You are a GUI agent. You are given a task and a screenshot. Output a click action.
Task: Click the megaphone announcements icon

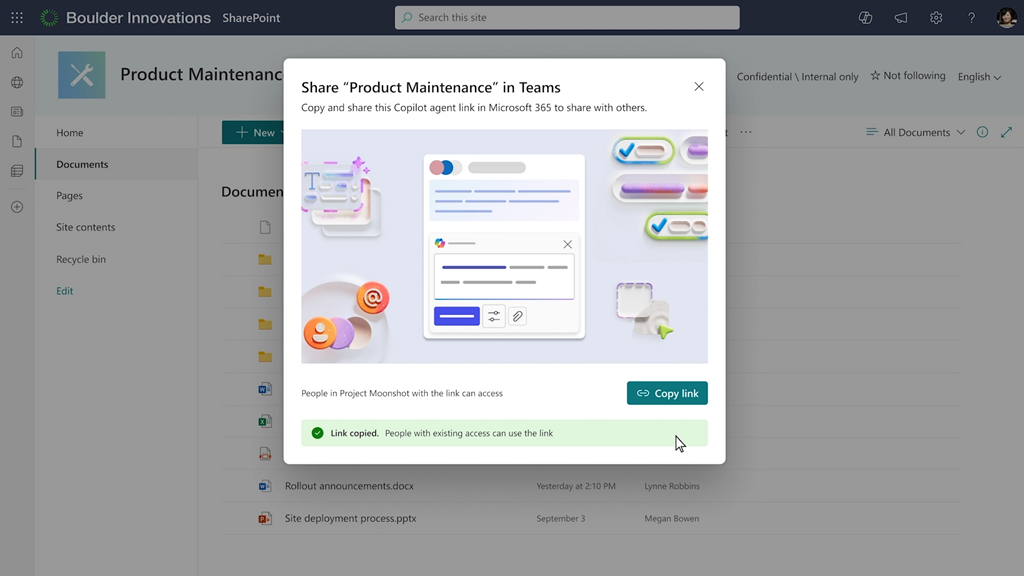[901, 18]
